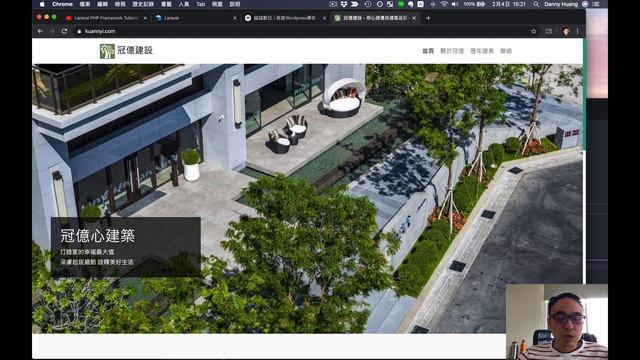Viewport: 640px width, 360px height.
Task: Open Spotlight search in menu bar
Action: point(536,4)
